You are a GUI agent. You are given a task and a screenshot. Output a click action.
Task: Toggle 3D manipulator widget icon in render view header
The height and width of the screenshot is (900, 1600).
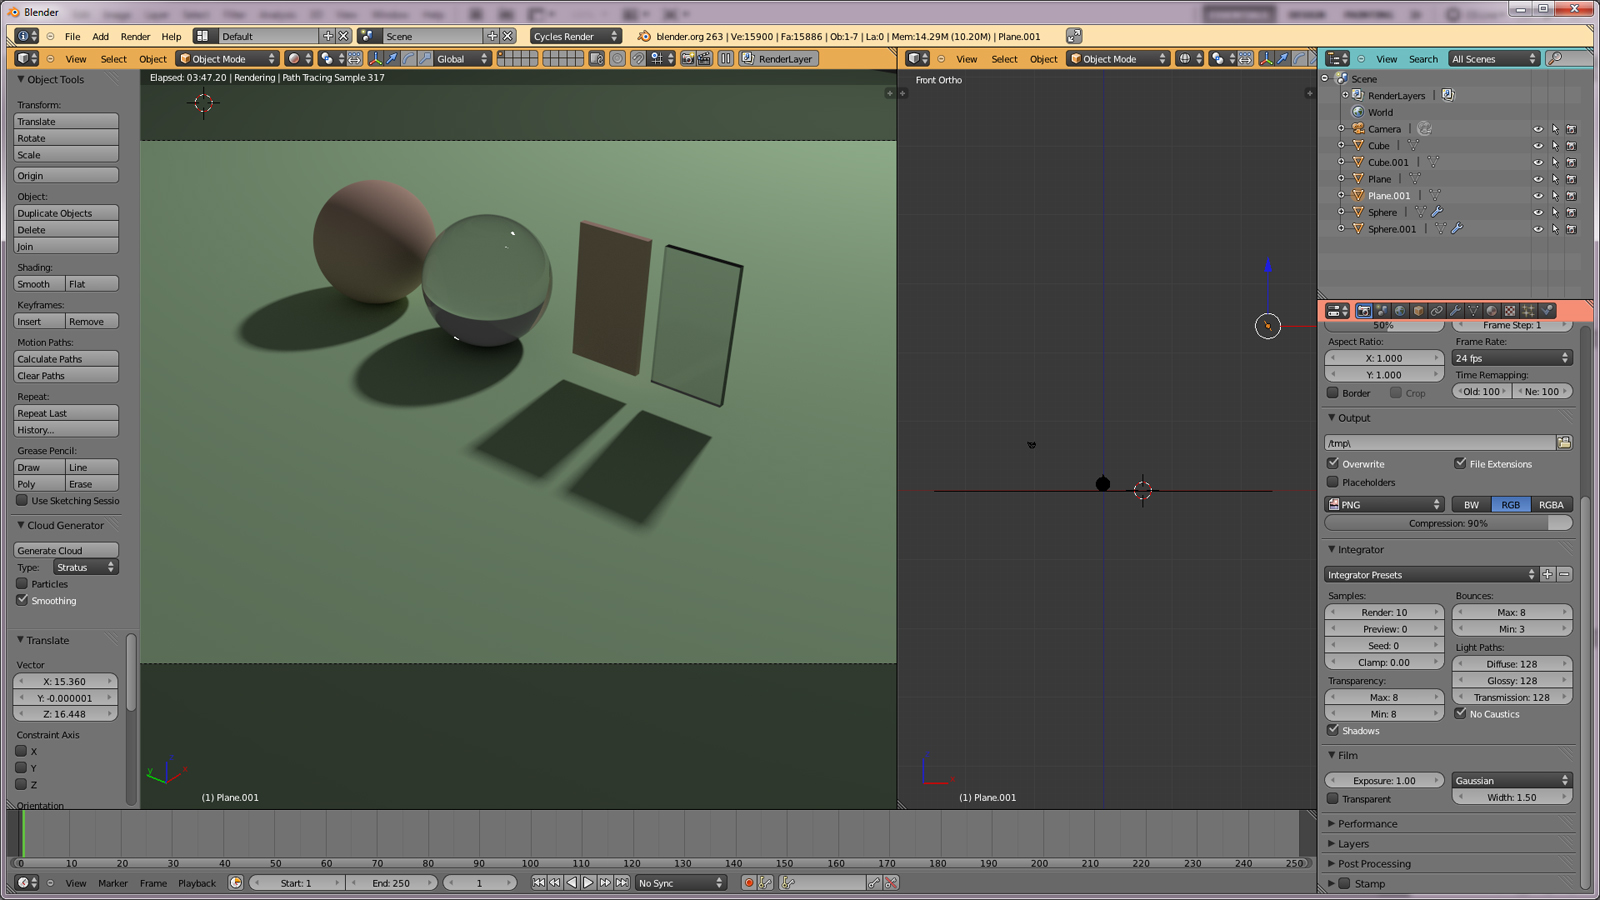click(x=376, y=59)
